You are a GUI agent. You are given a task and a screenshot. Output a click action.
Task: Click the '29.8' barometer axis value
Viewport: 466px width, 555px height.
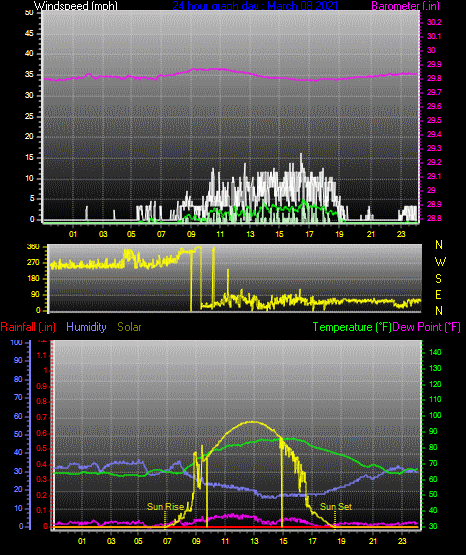434,78
